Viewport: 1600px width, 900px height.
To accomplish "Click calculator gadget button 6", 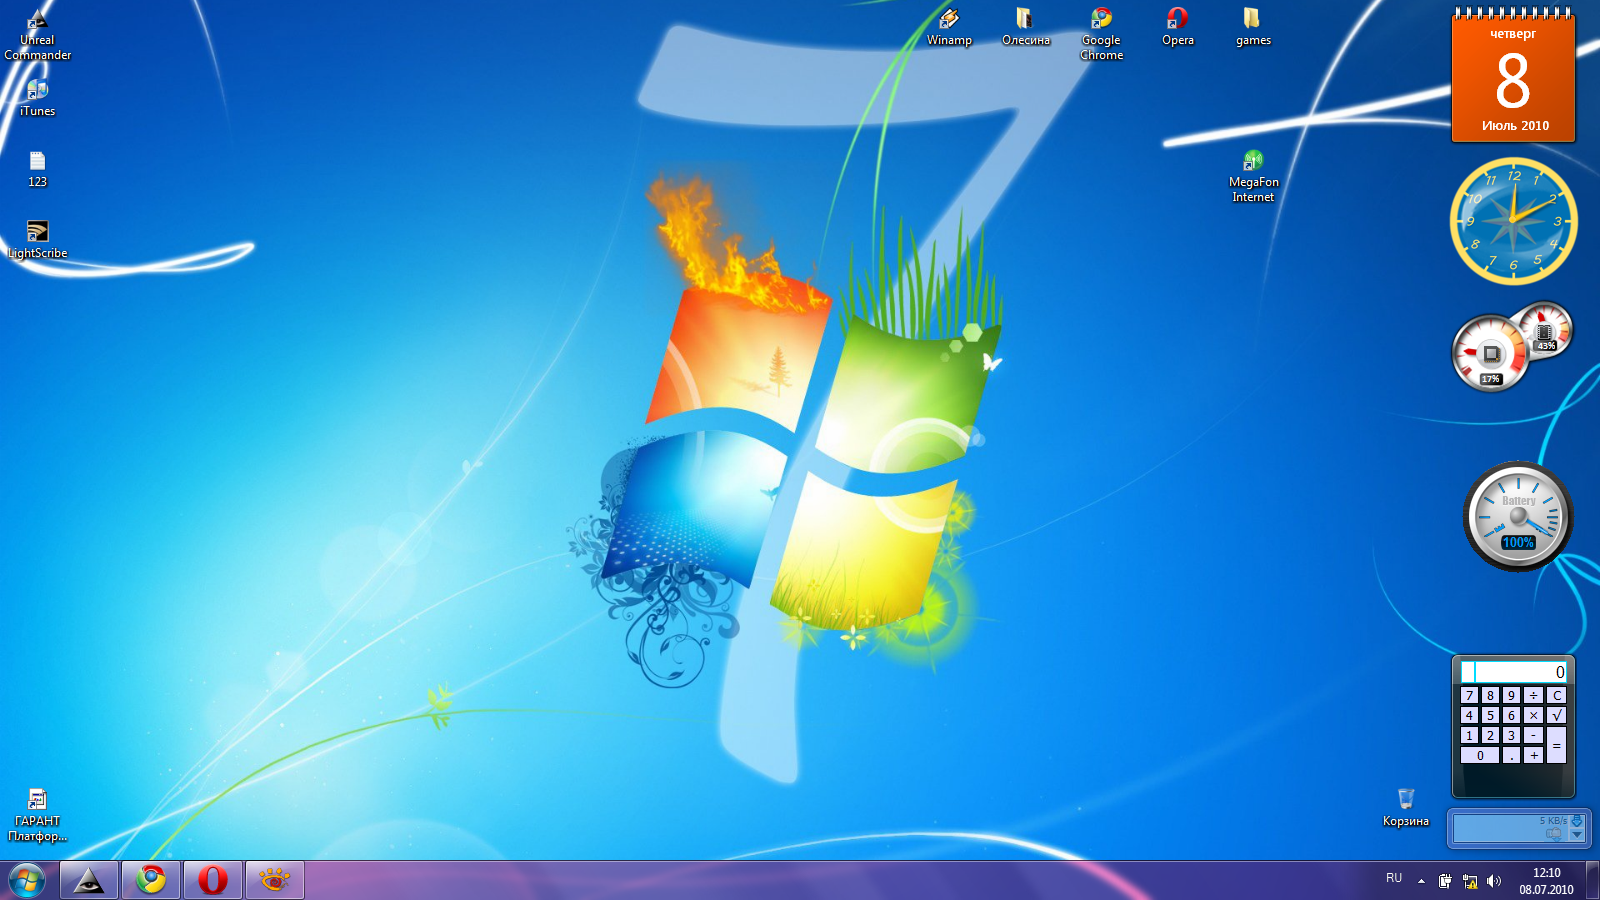I will (1511, 715).
